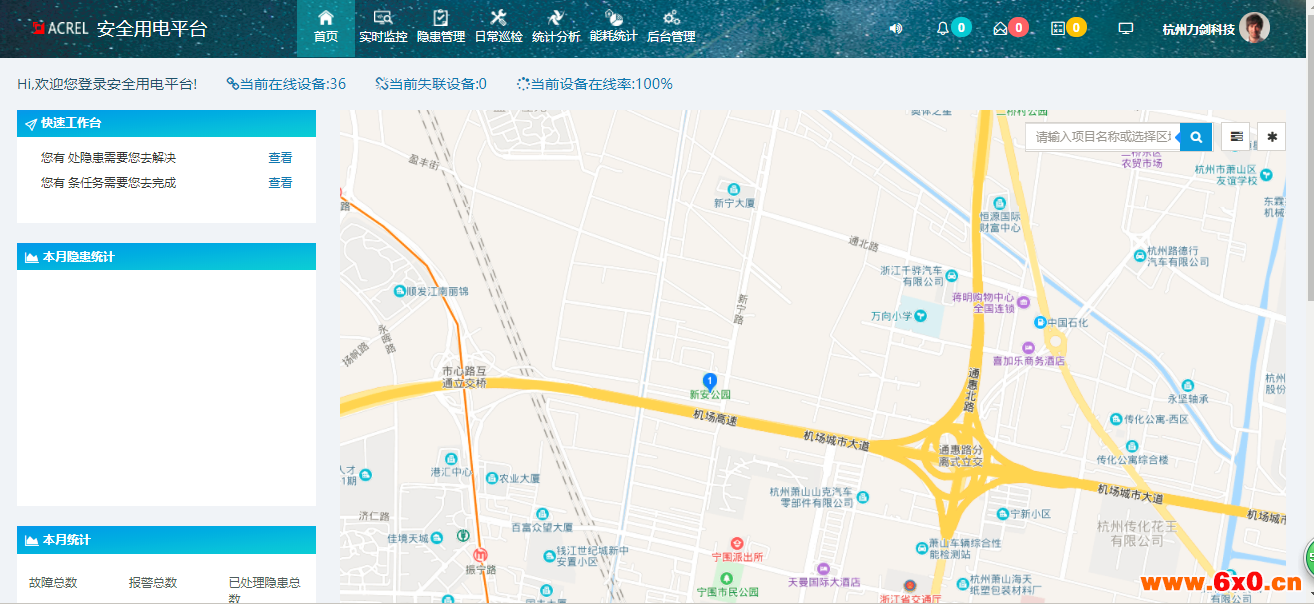Click the 港汇中心 map point icon
Viewport: 1314px width, 605px height.
452,457
